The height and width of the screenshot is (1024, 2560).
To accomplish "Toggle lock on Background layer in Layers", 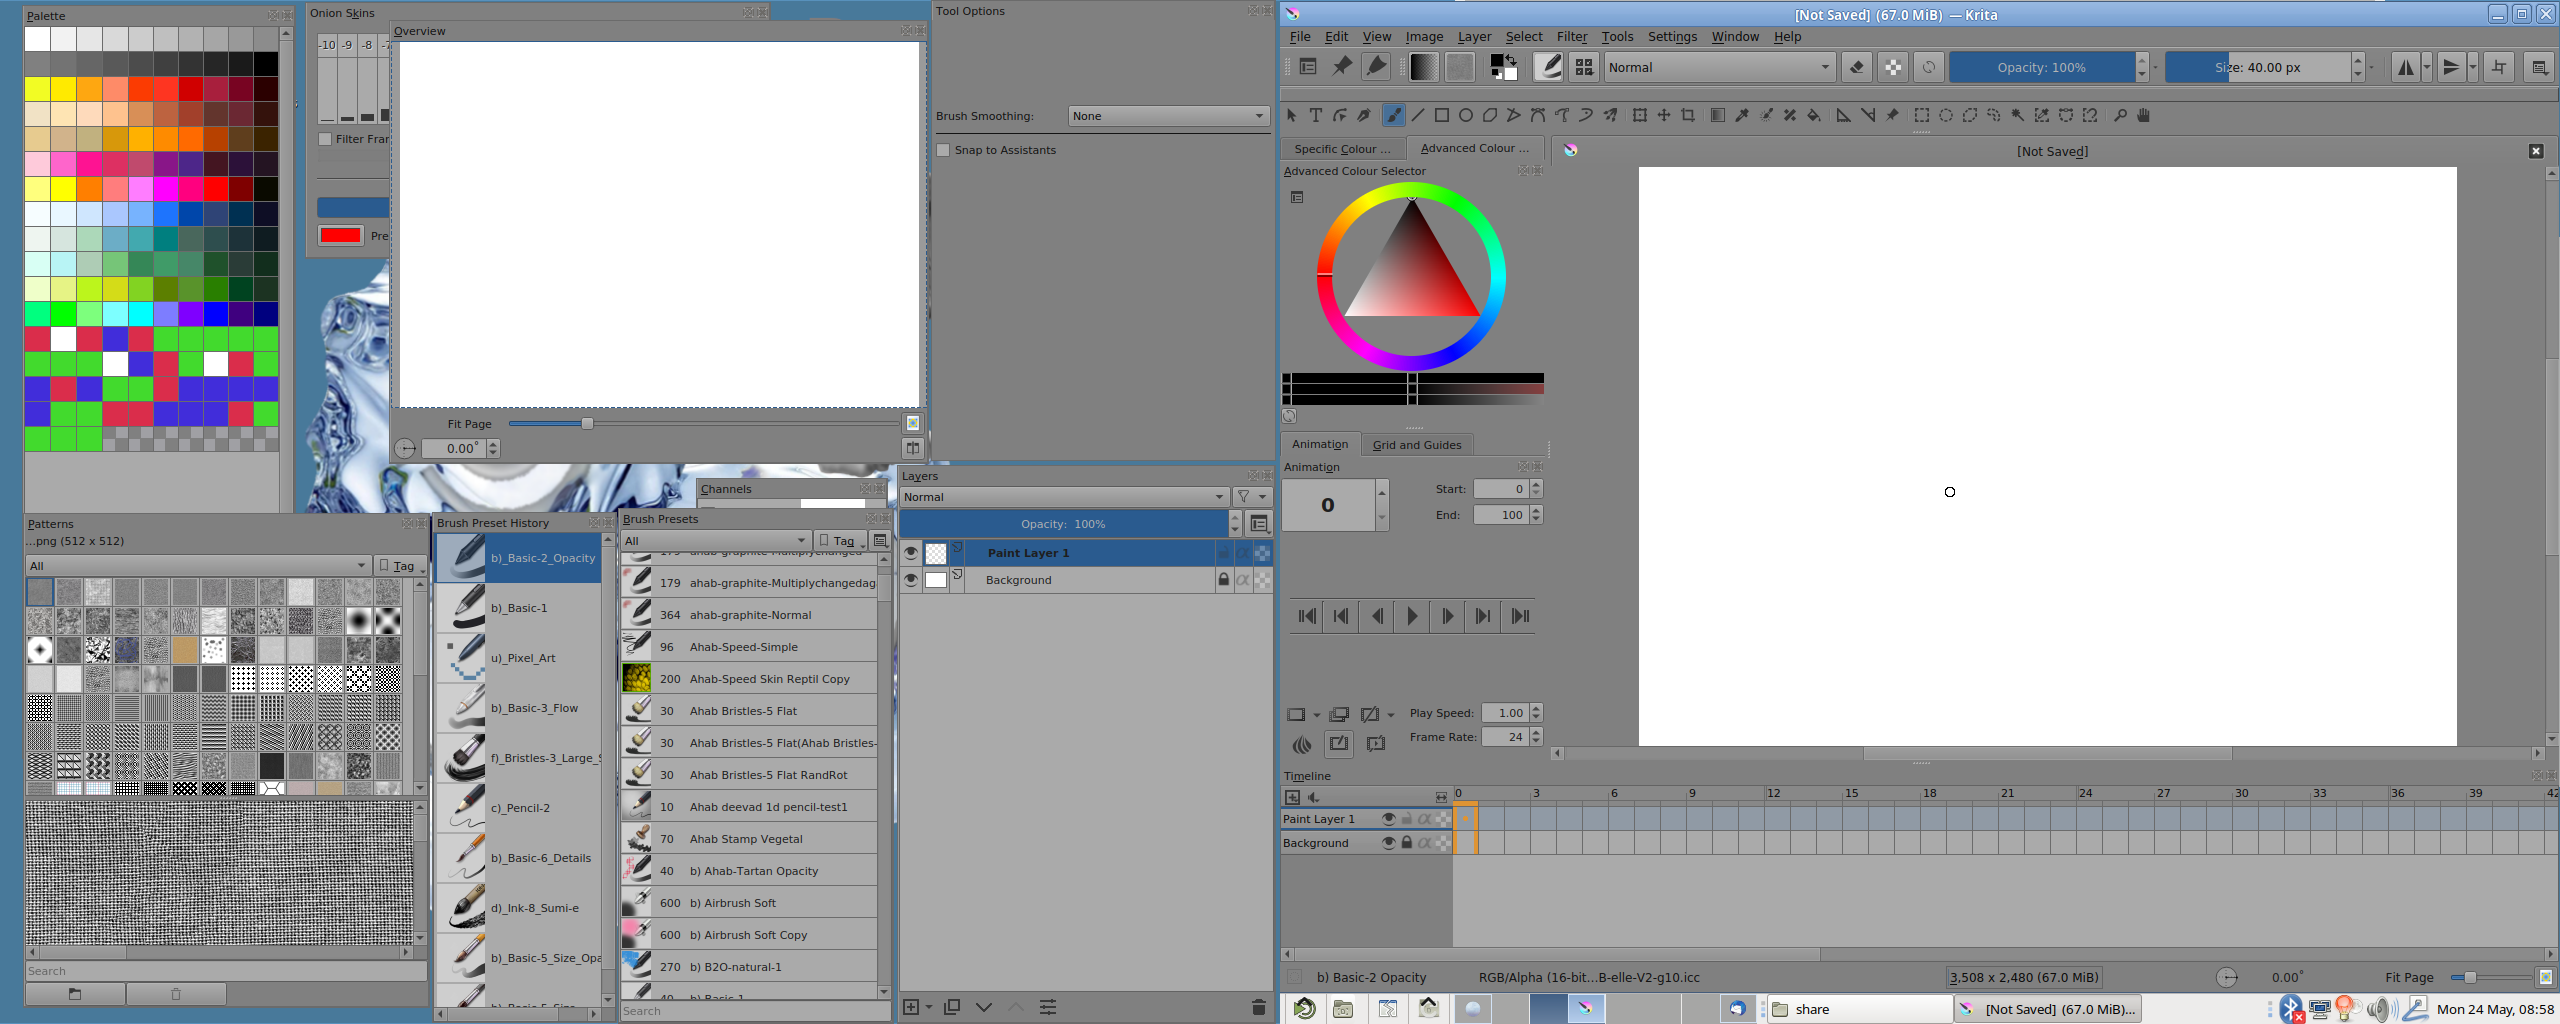I will click(x=1223, y=580).
